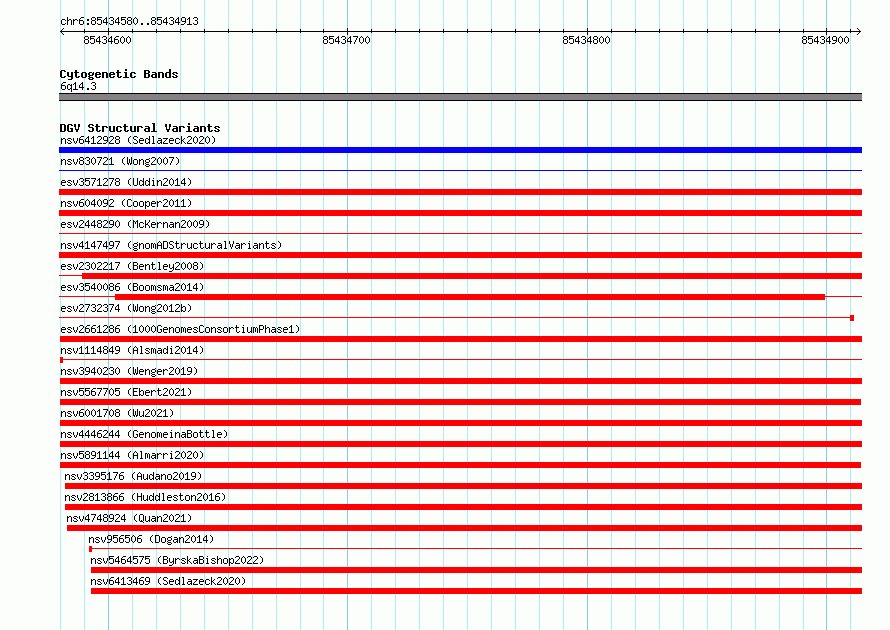Click the 85434700 ruler position label
The width and height of the screenshot is (890, 630).
(346, 40)
